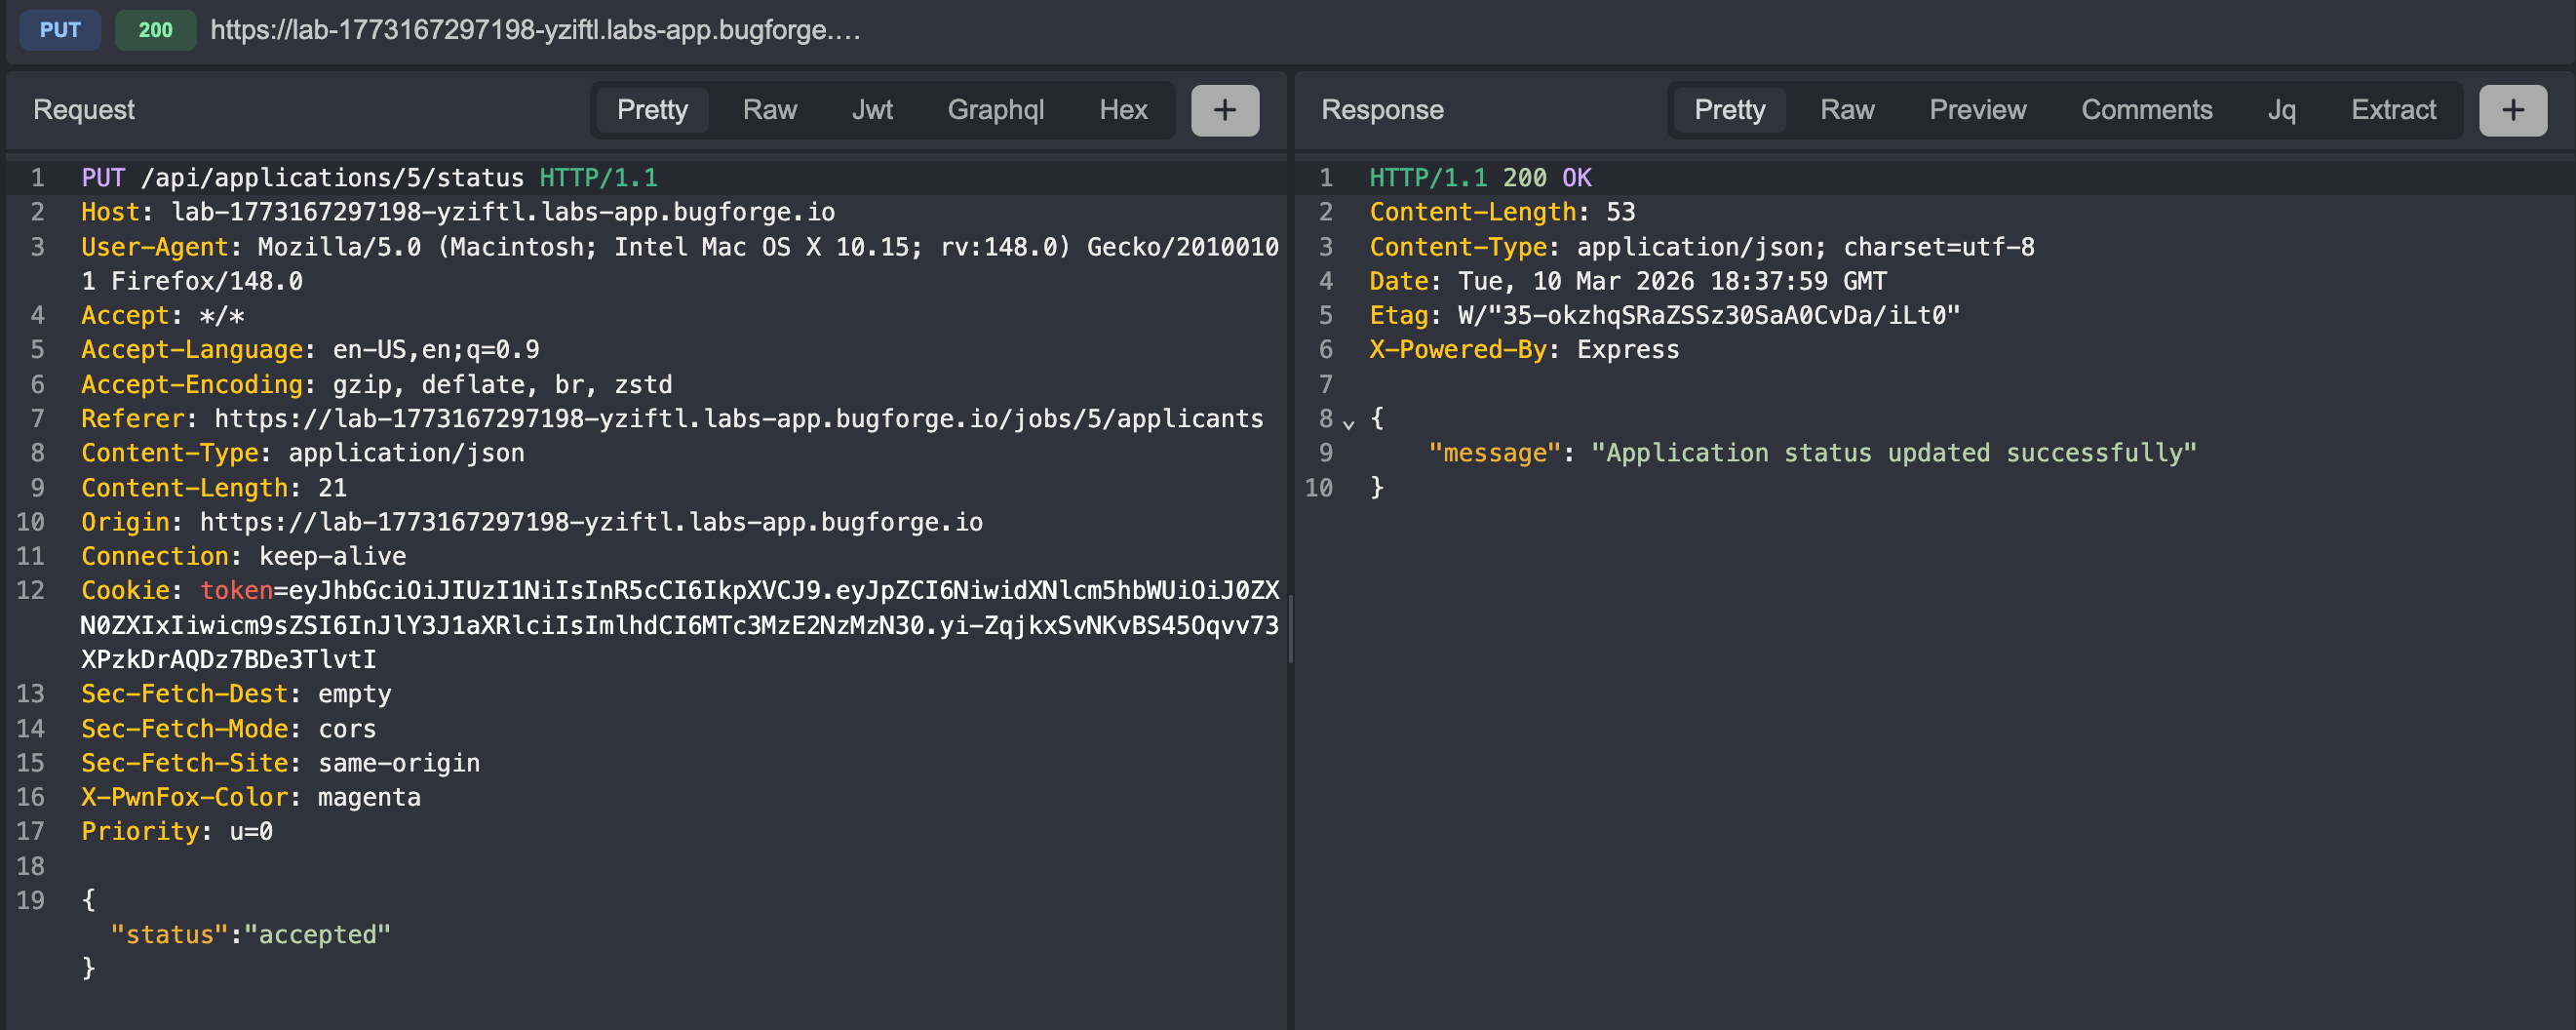Add a new request view tab with plus

point(1224,110)
